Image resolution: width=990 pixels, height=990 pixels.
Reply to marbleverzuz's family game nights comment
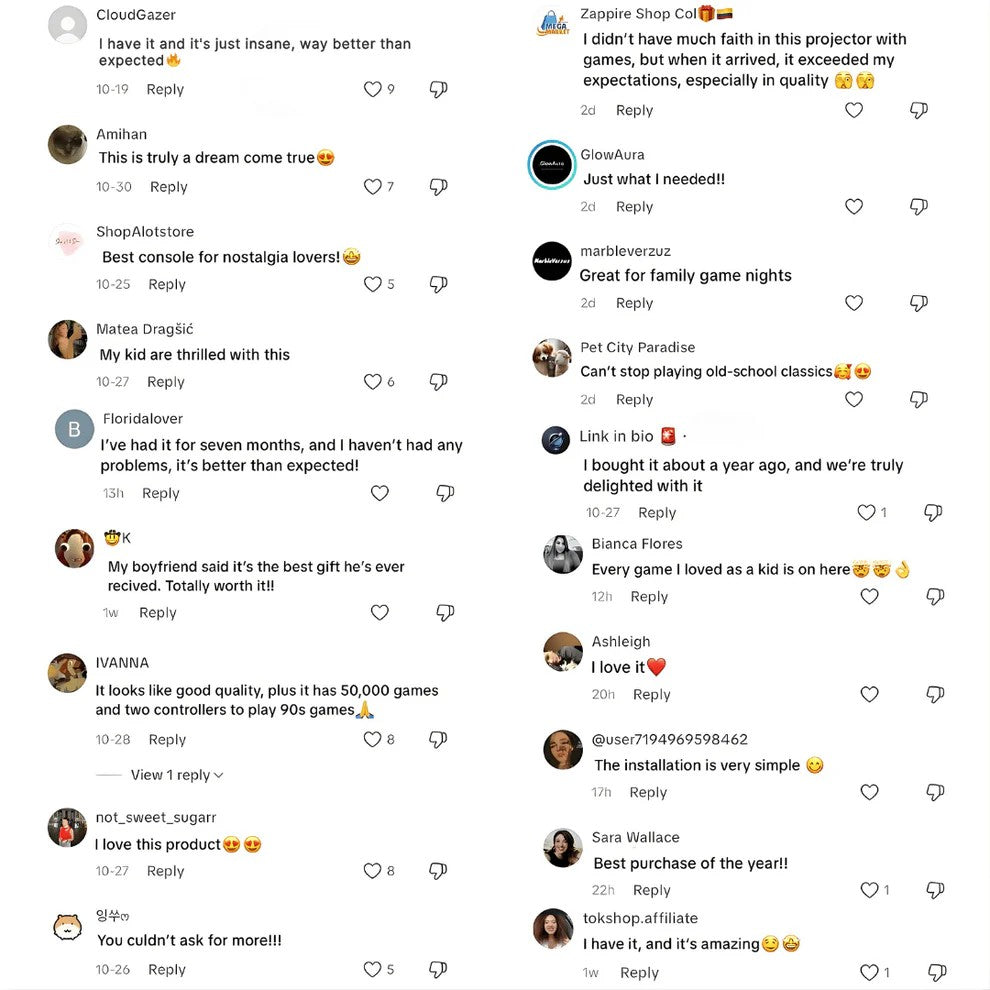point(634,303)
